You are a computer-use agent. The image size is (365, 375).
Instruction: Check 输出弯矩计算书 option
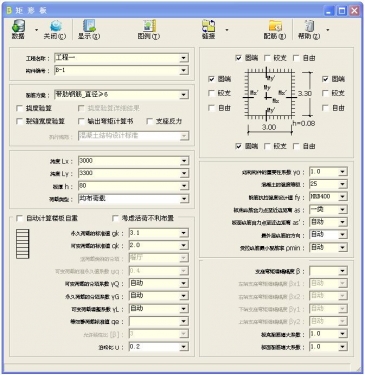click(81, 121)
